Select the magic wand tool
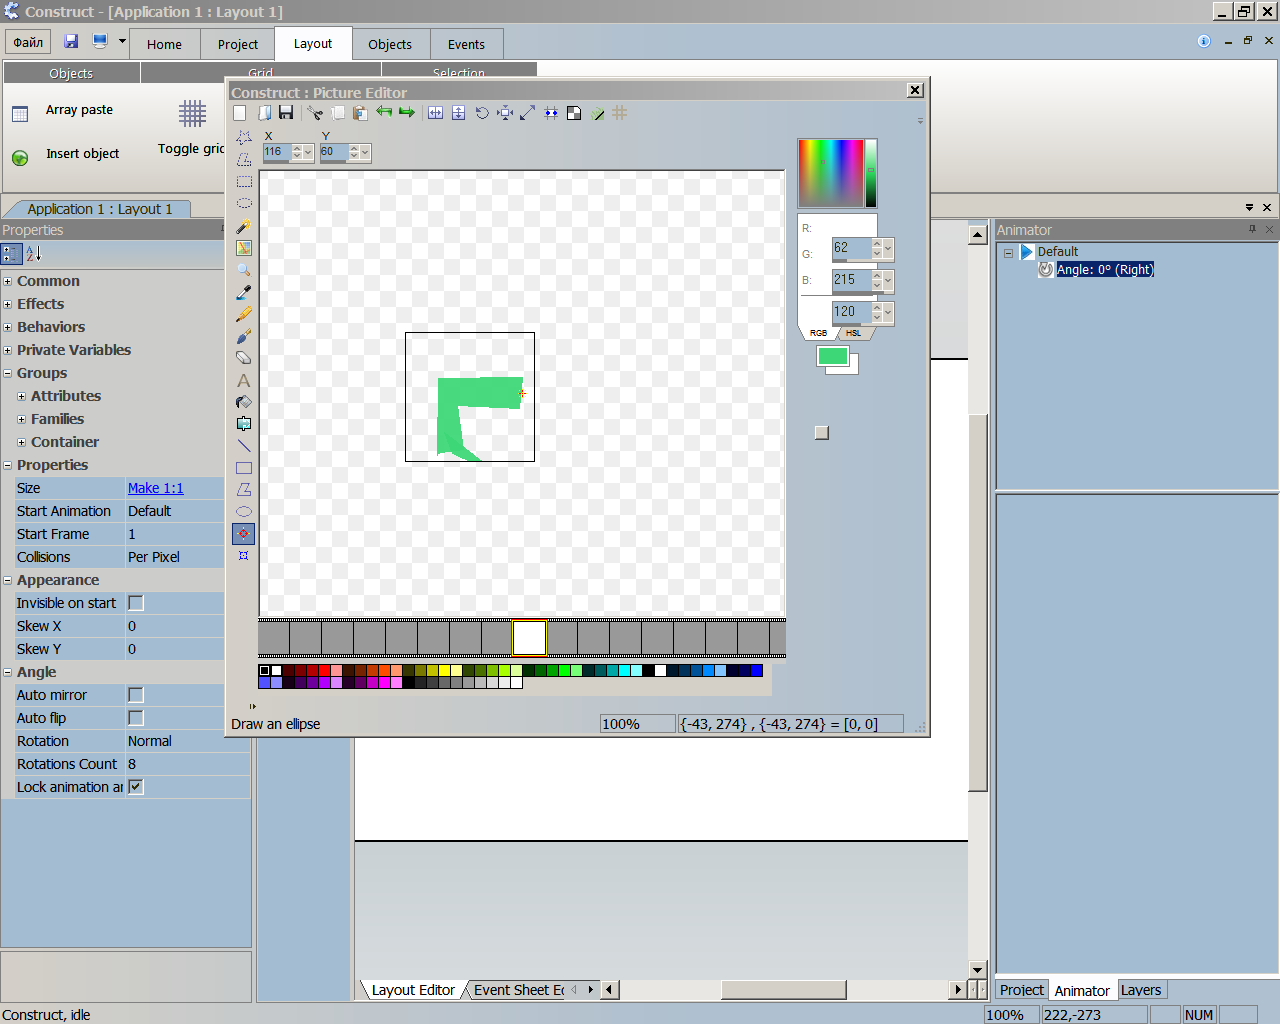The height and width of the screenshot is (1024, 1280). (243, 227)
